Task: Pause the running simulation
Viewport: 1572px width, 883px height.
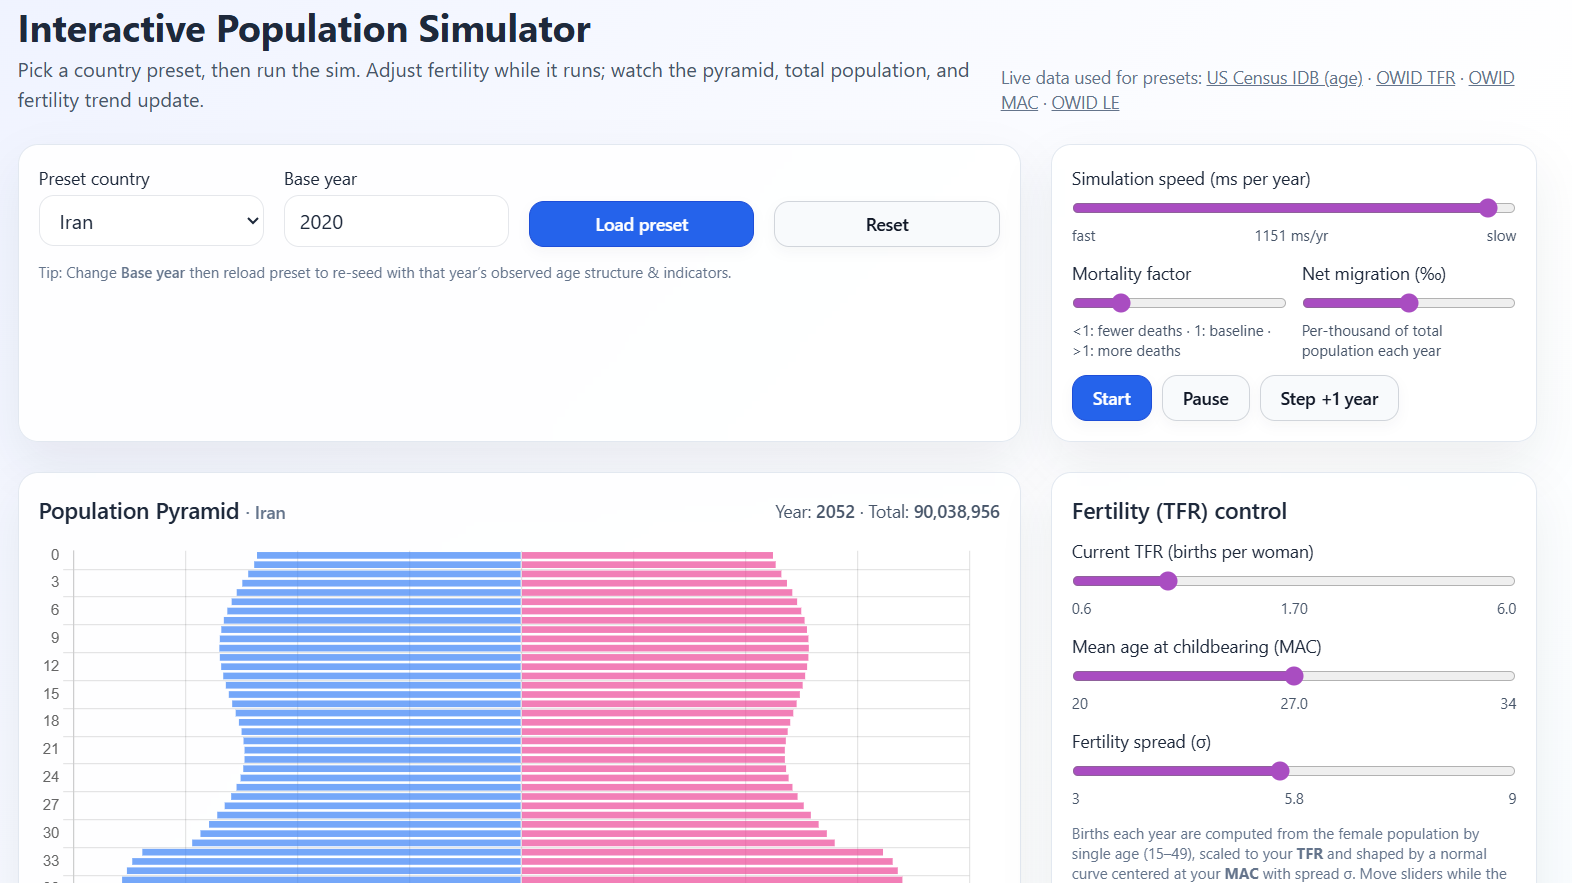Action: click(1205, 399)
